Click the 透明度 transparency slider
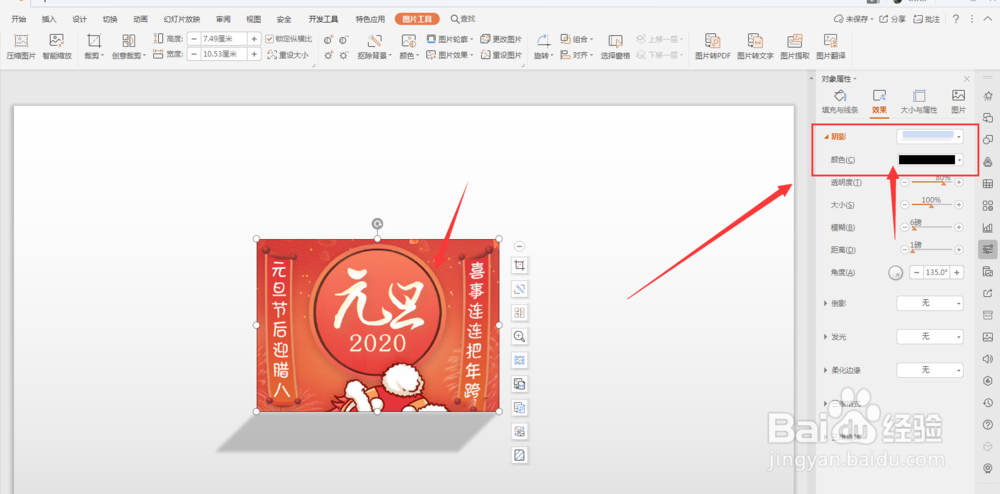1000x494 pixels. point(932,182)
